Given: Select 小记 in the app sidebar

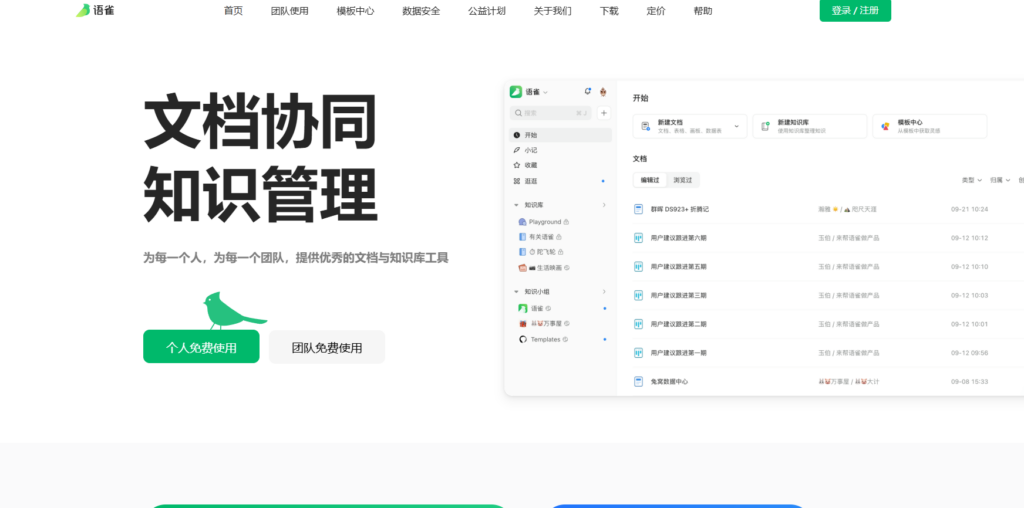Looking at the screenshot, I should tap(560, 150).
